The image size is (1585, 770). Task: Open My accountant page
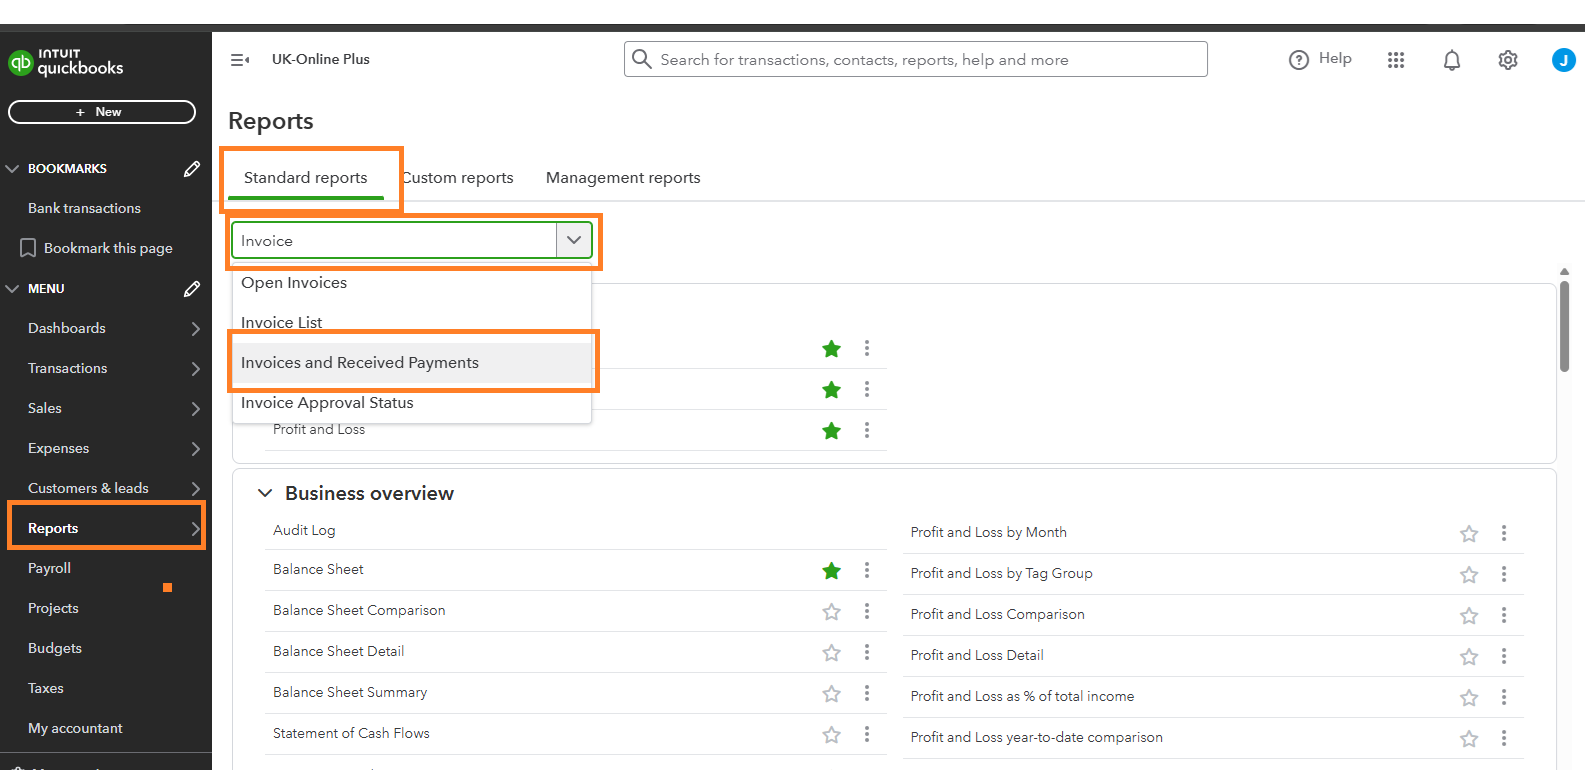pos(75,728)
